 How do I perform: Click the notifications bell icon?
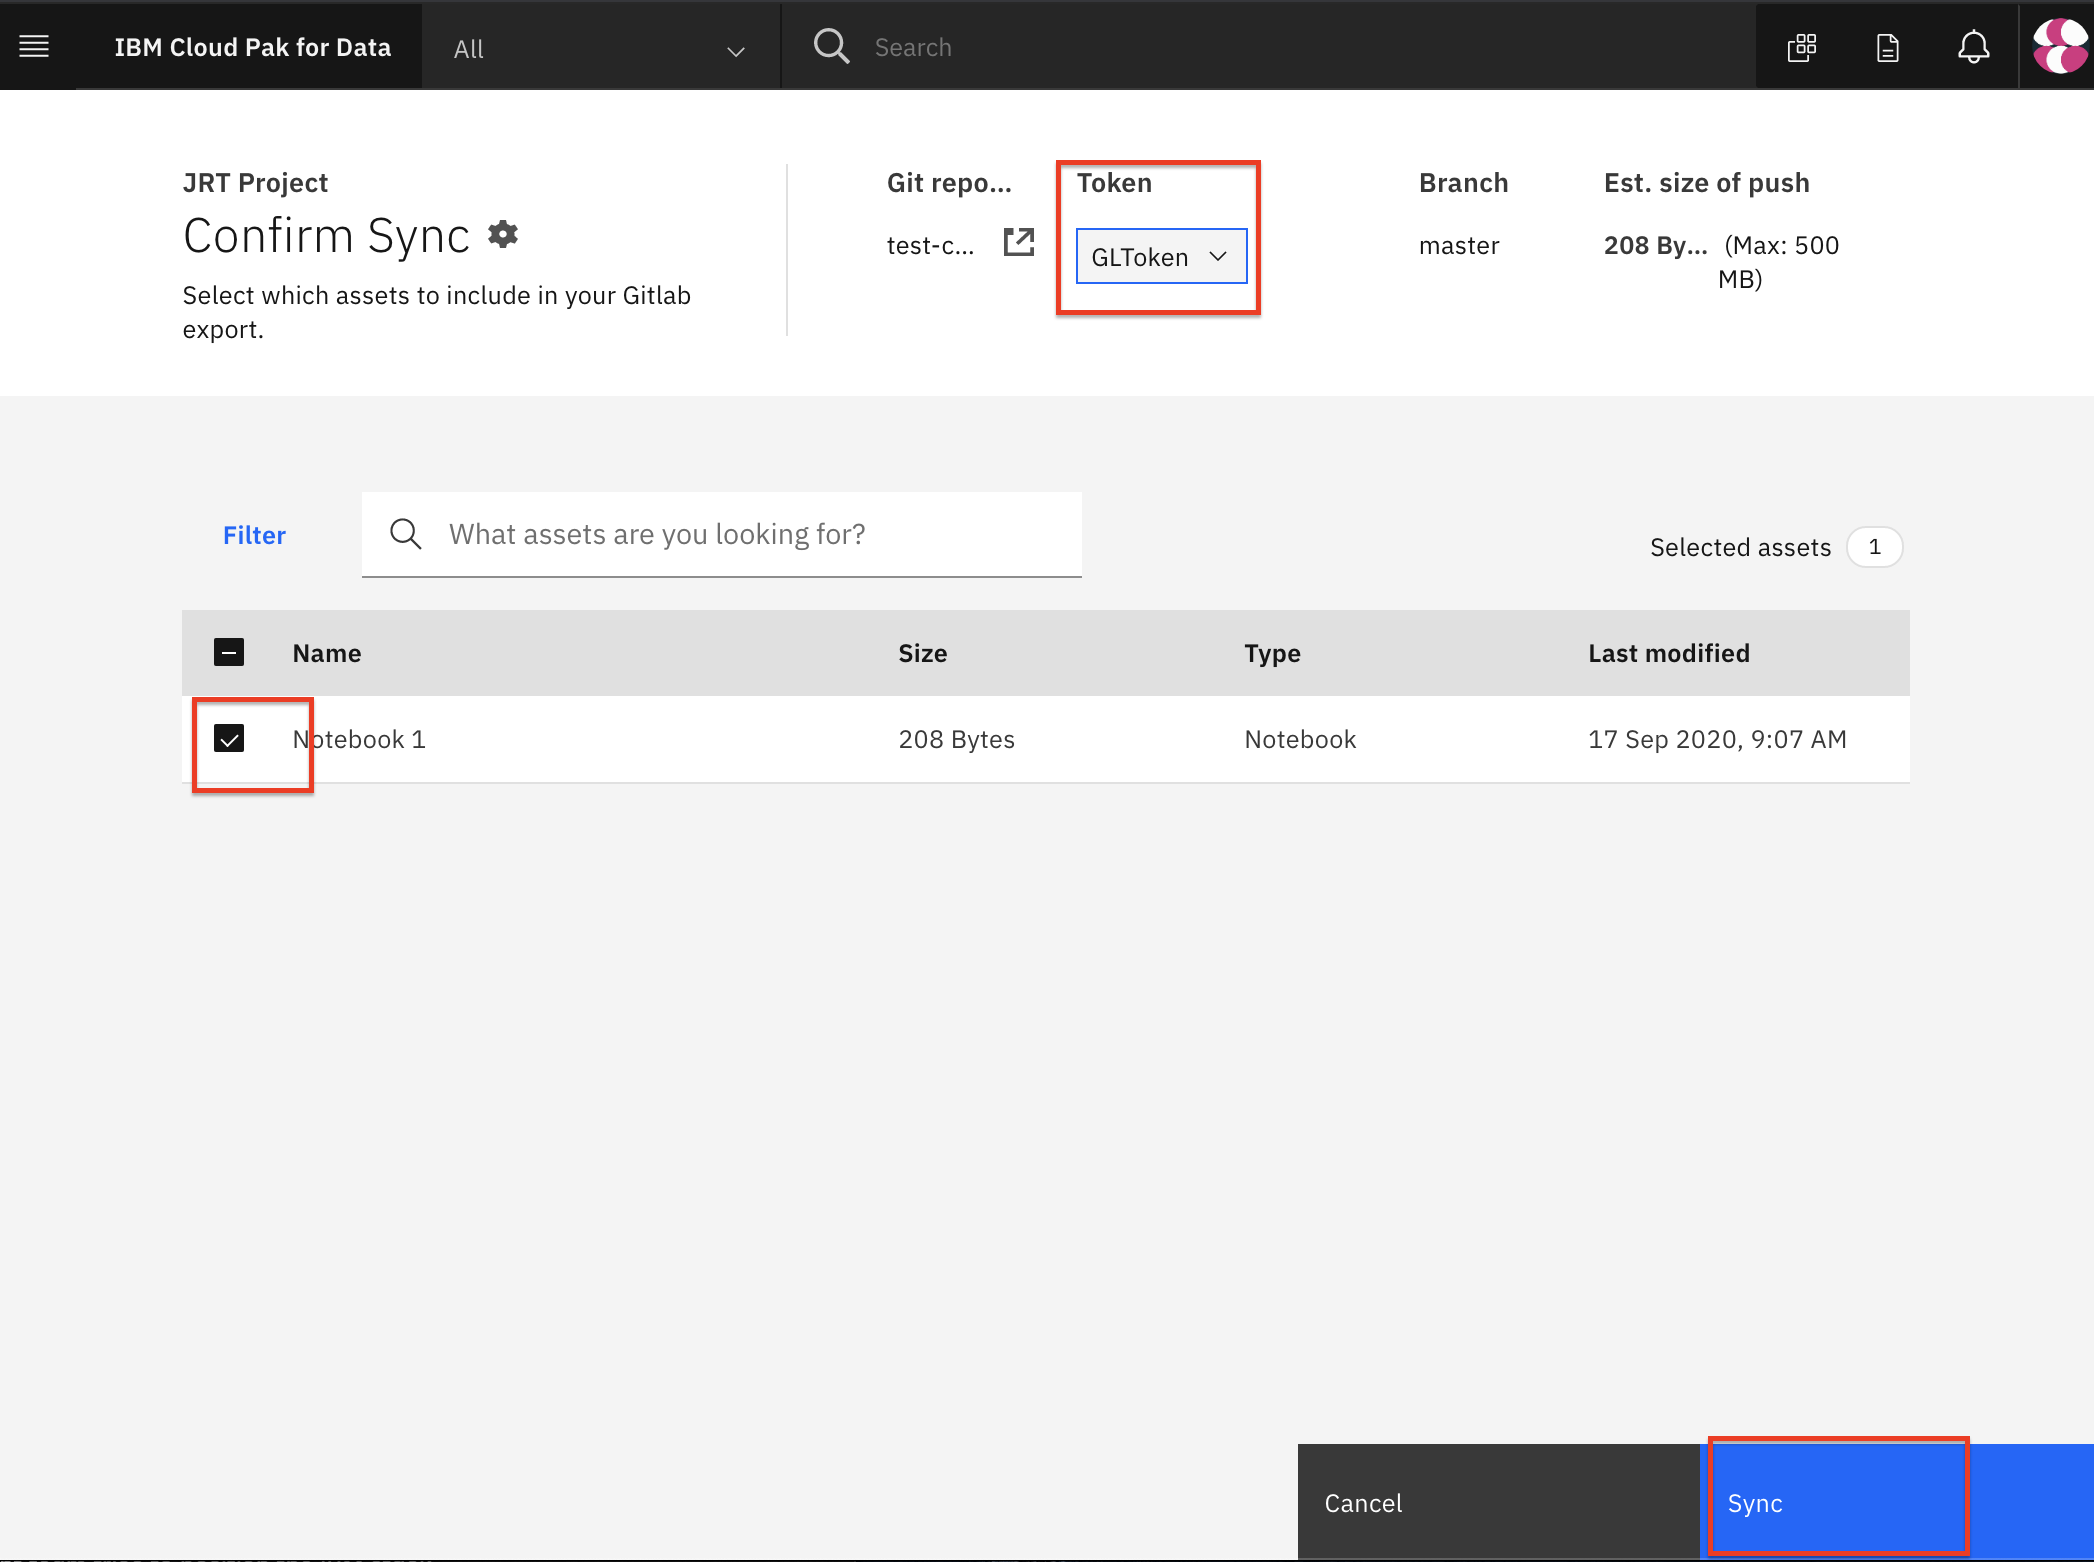point(1971,46)
